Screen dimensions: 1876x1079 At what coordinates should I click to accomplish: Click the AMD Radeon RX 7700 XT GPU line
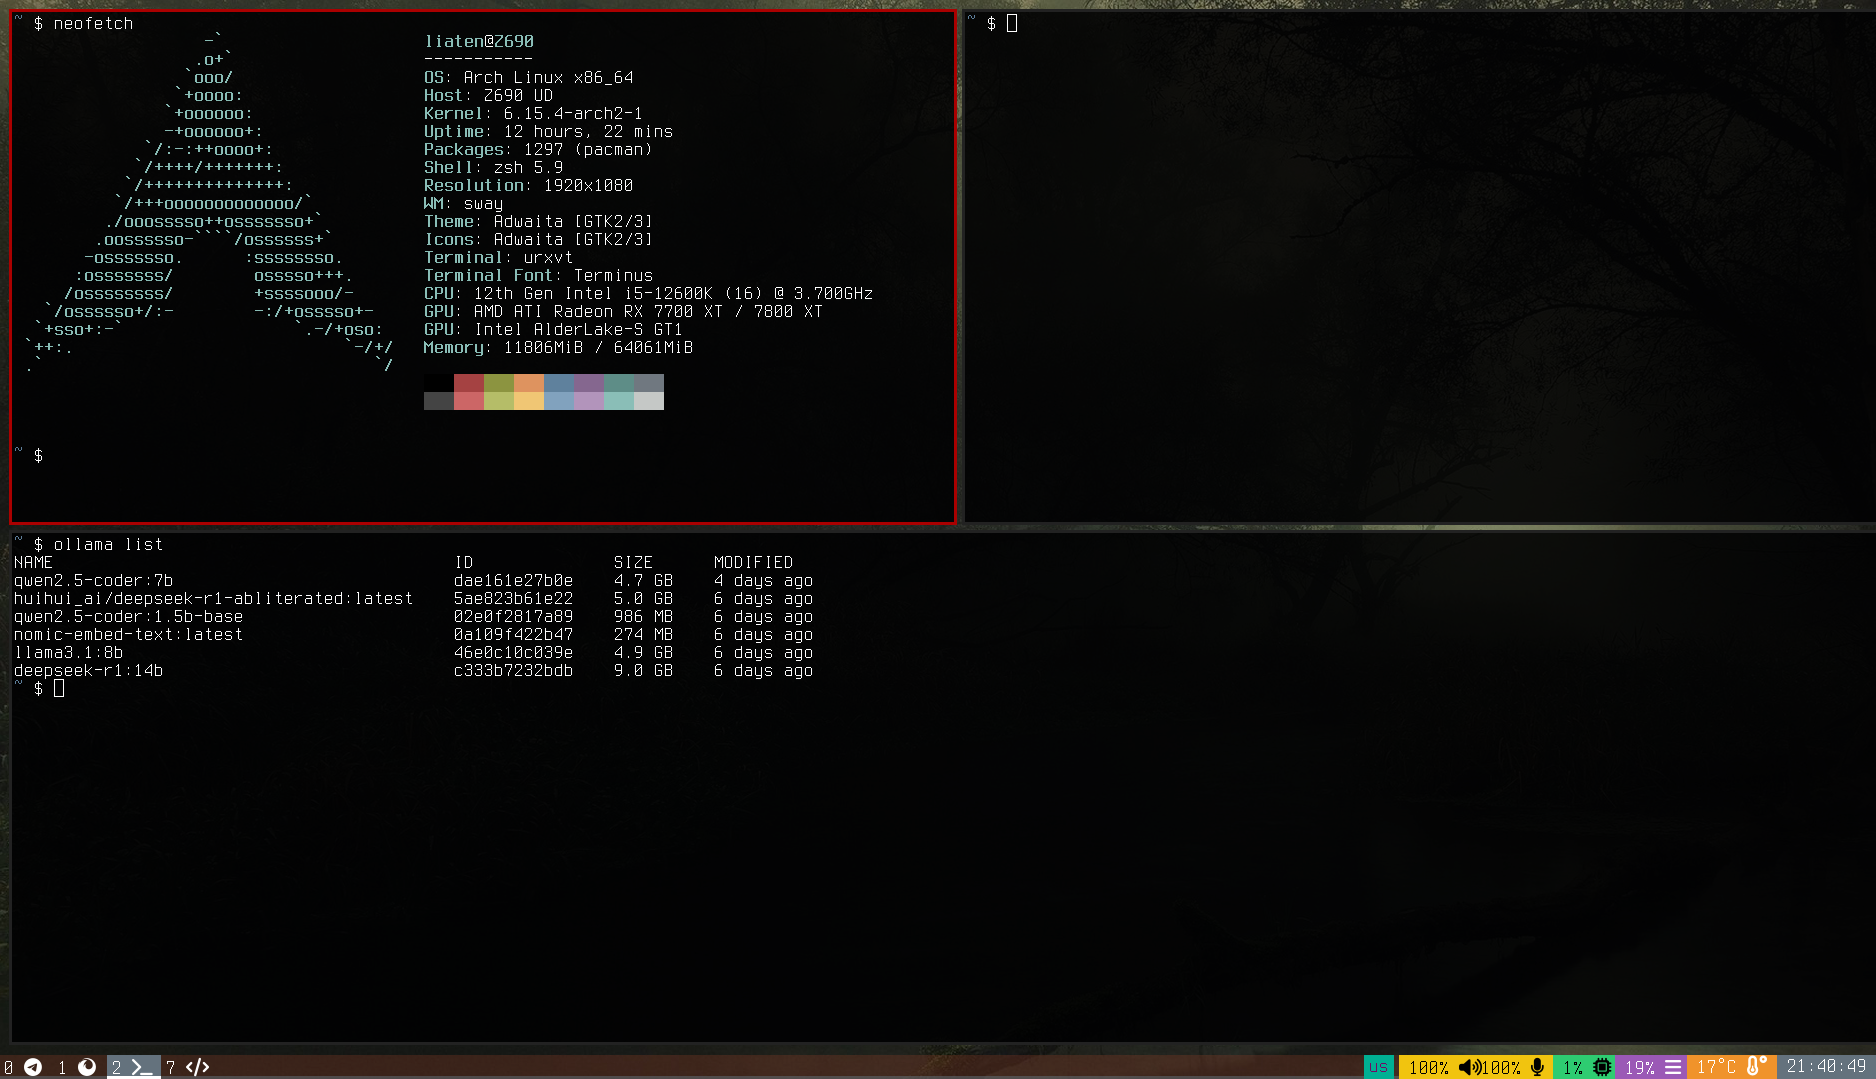click(x=624, y=311)
